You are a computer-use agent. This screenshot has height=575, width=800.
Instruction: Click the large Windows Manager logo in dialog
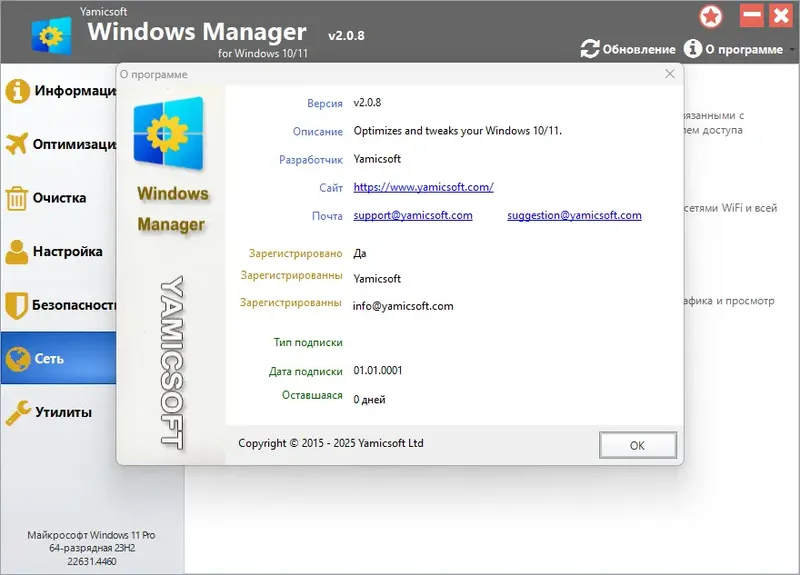[169, 133]
